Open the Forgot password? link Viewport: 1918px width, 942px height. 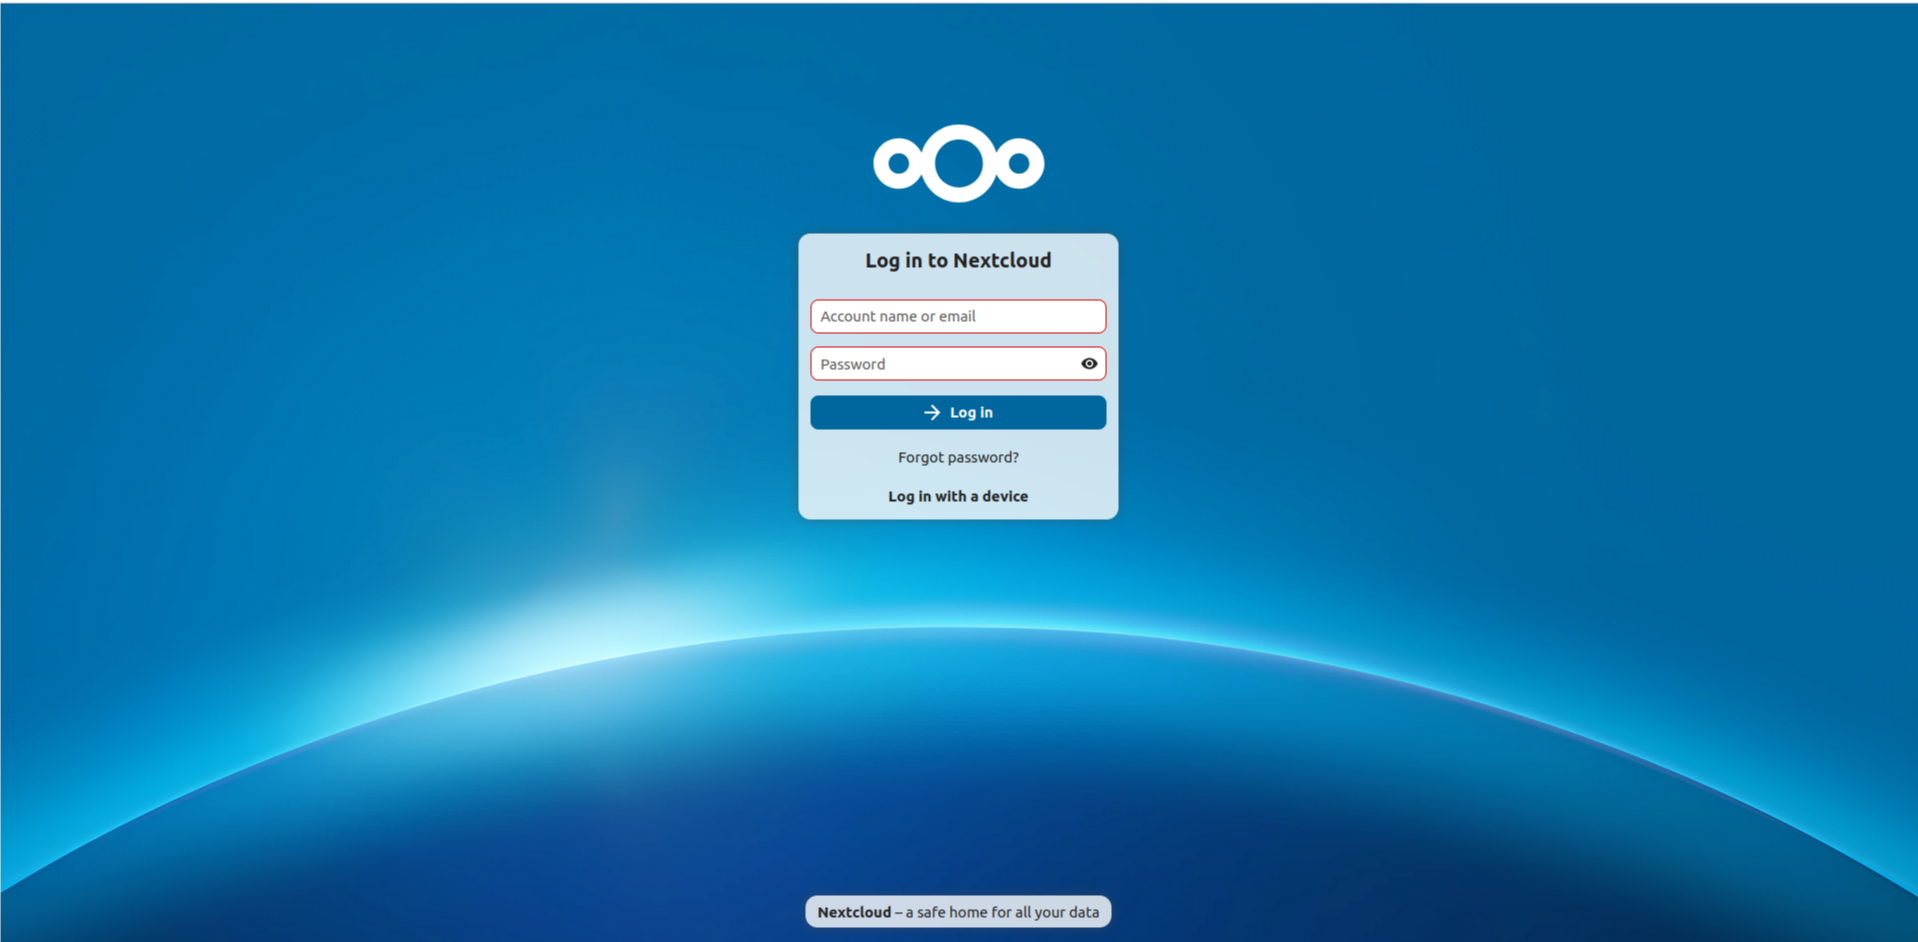pos(958,457)
